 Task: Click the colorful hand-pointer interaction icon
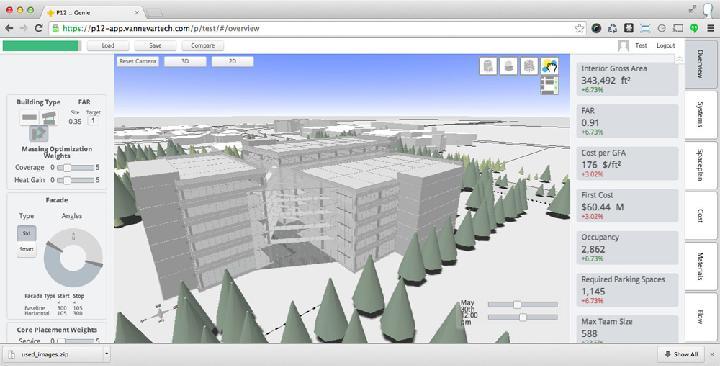[550, 66]
